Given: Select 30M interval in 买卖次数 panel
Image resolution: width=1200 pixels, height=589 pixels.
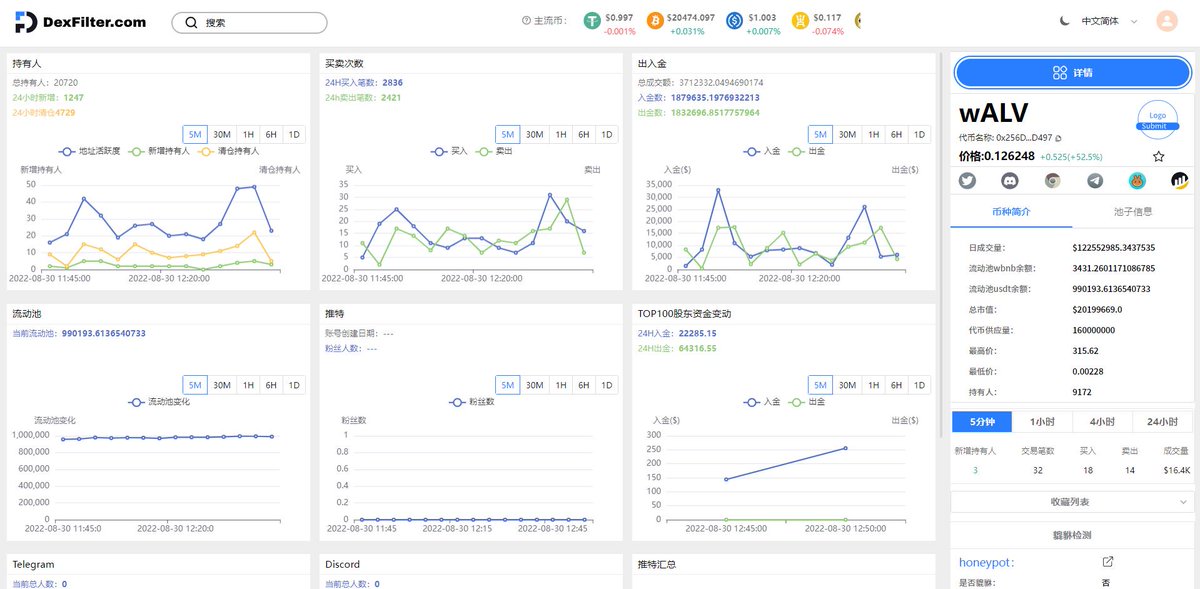Looking at the screenshot, I should tap(534, 134).
